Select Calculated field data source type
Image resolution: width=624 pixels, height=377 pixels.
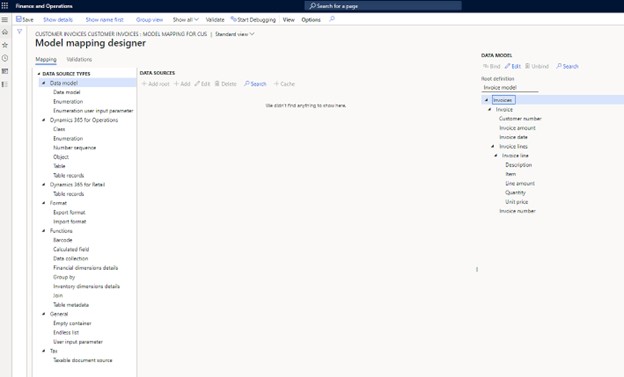coord(71,249)
